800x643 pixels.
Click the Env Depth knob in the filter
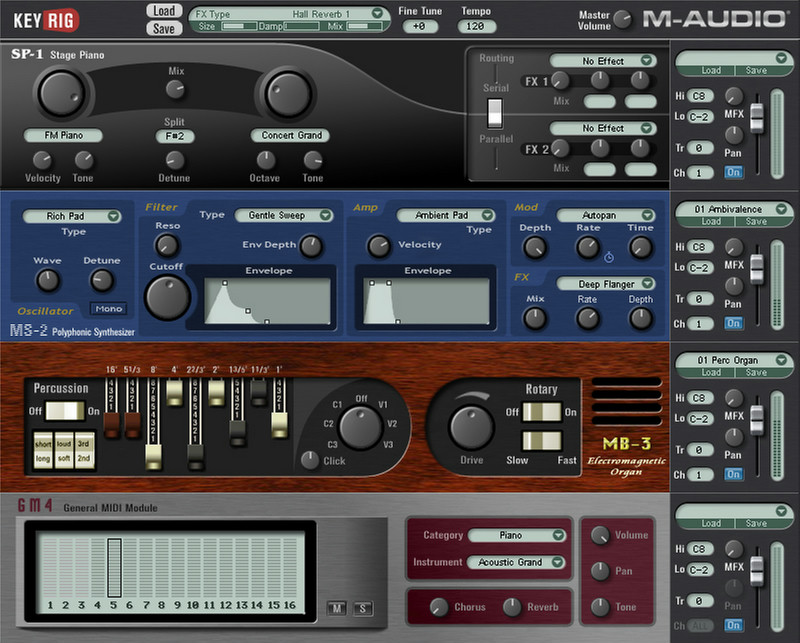pyautogui.click(x=311, y=245)
